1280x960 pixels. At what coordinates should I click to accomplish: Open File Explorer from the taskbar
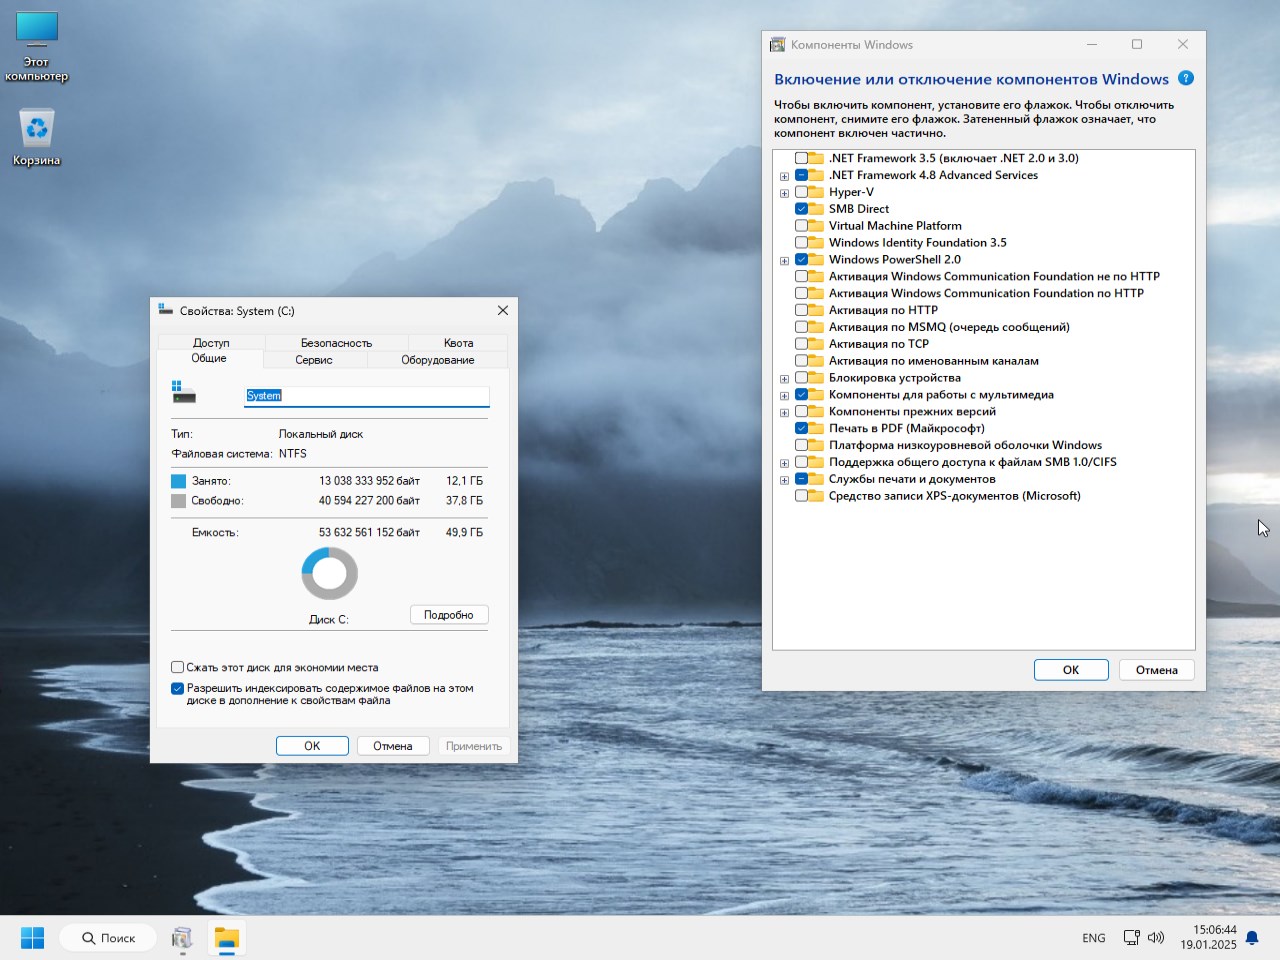tap(227, 938)
